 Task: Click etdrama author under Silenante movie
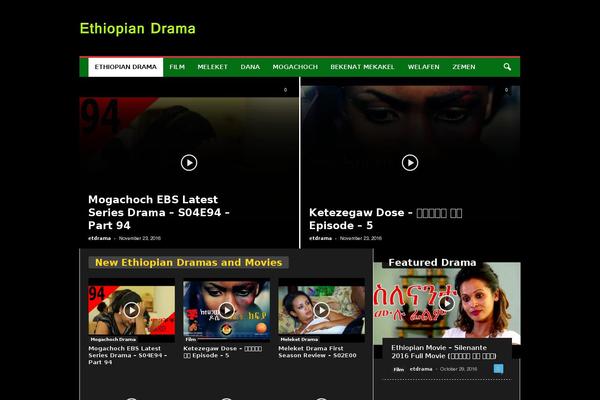pyautogui.click(x=421, y=369)
